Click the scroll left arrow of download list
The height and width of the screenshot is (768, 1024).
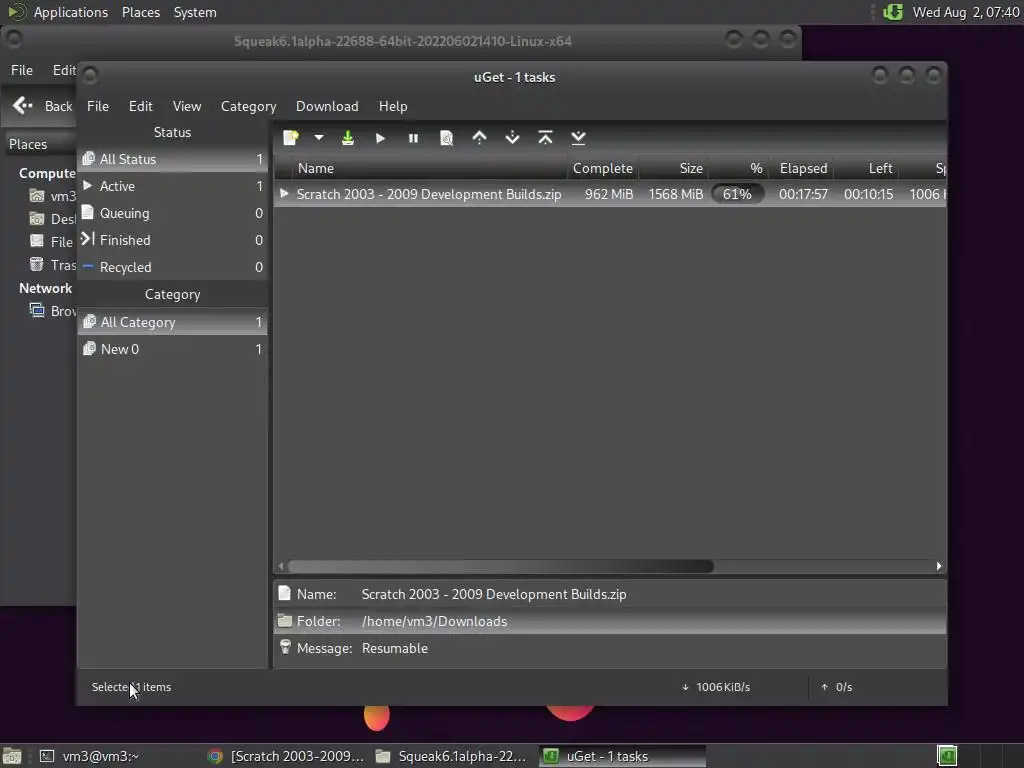[281, 566]
